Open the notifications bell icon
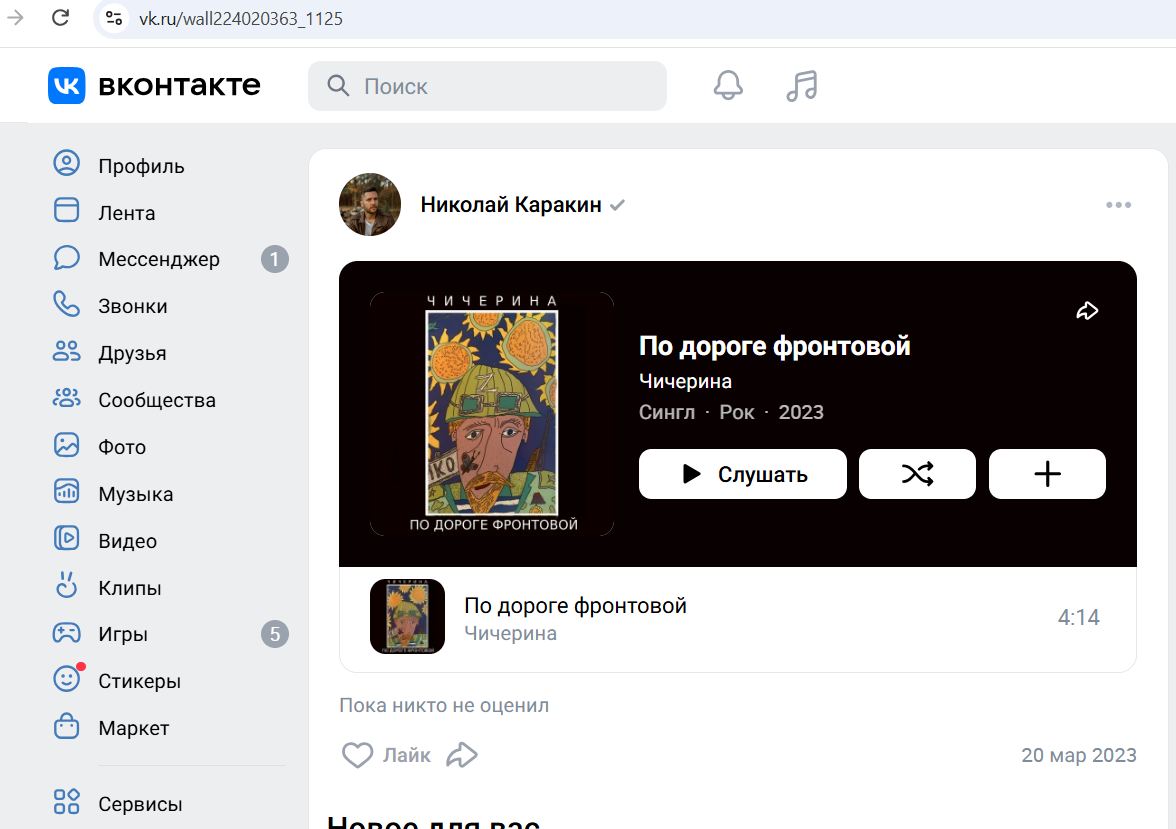 (x=728, y=86)
